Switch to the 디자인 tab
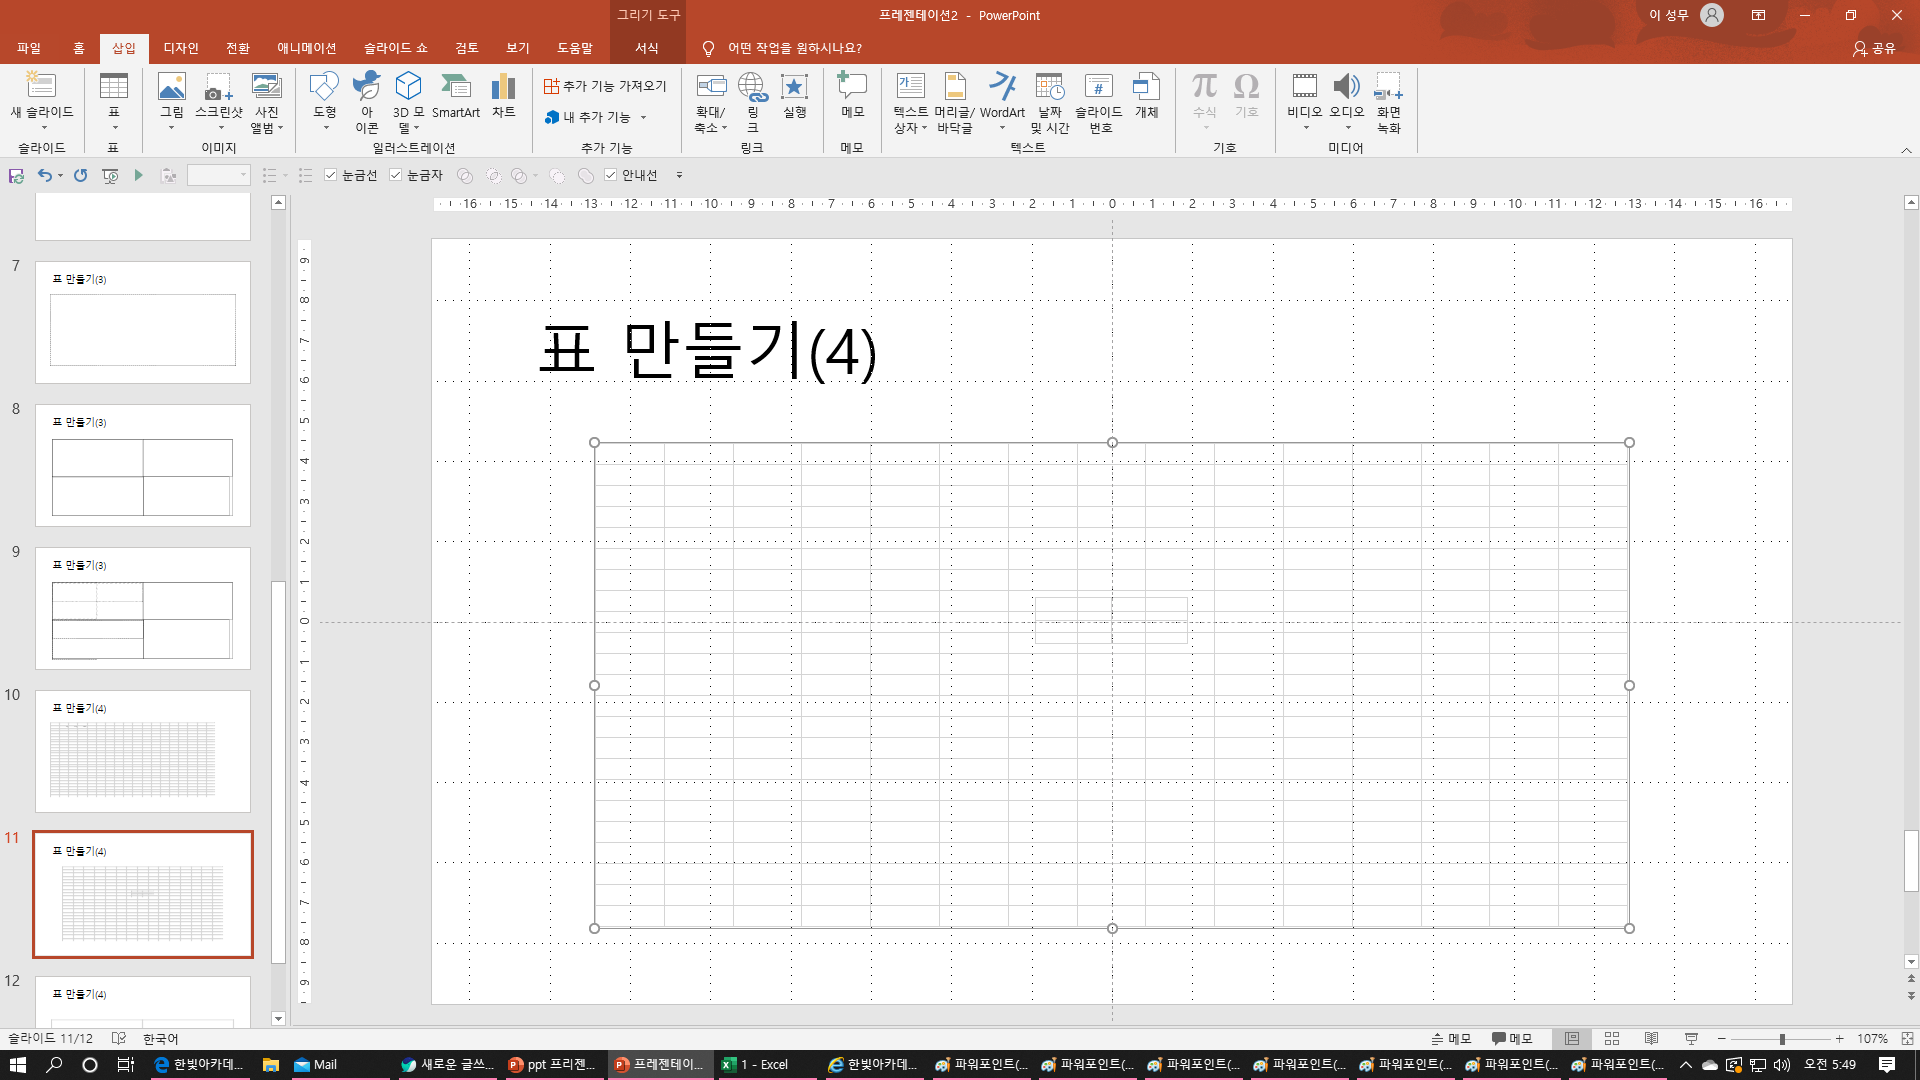1920x1080 pixels. 181,48
